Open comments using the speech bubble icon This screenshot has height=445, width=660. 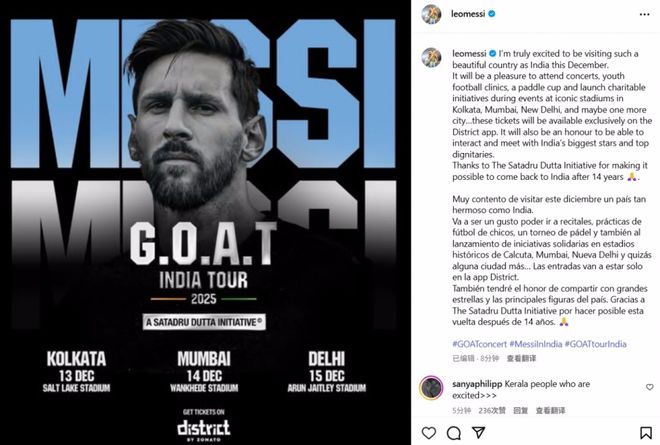click(453, 433)
